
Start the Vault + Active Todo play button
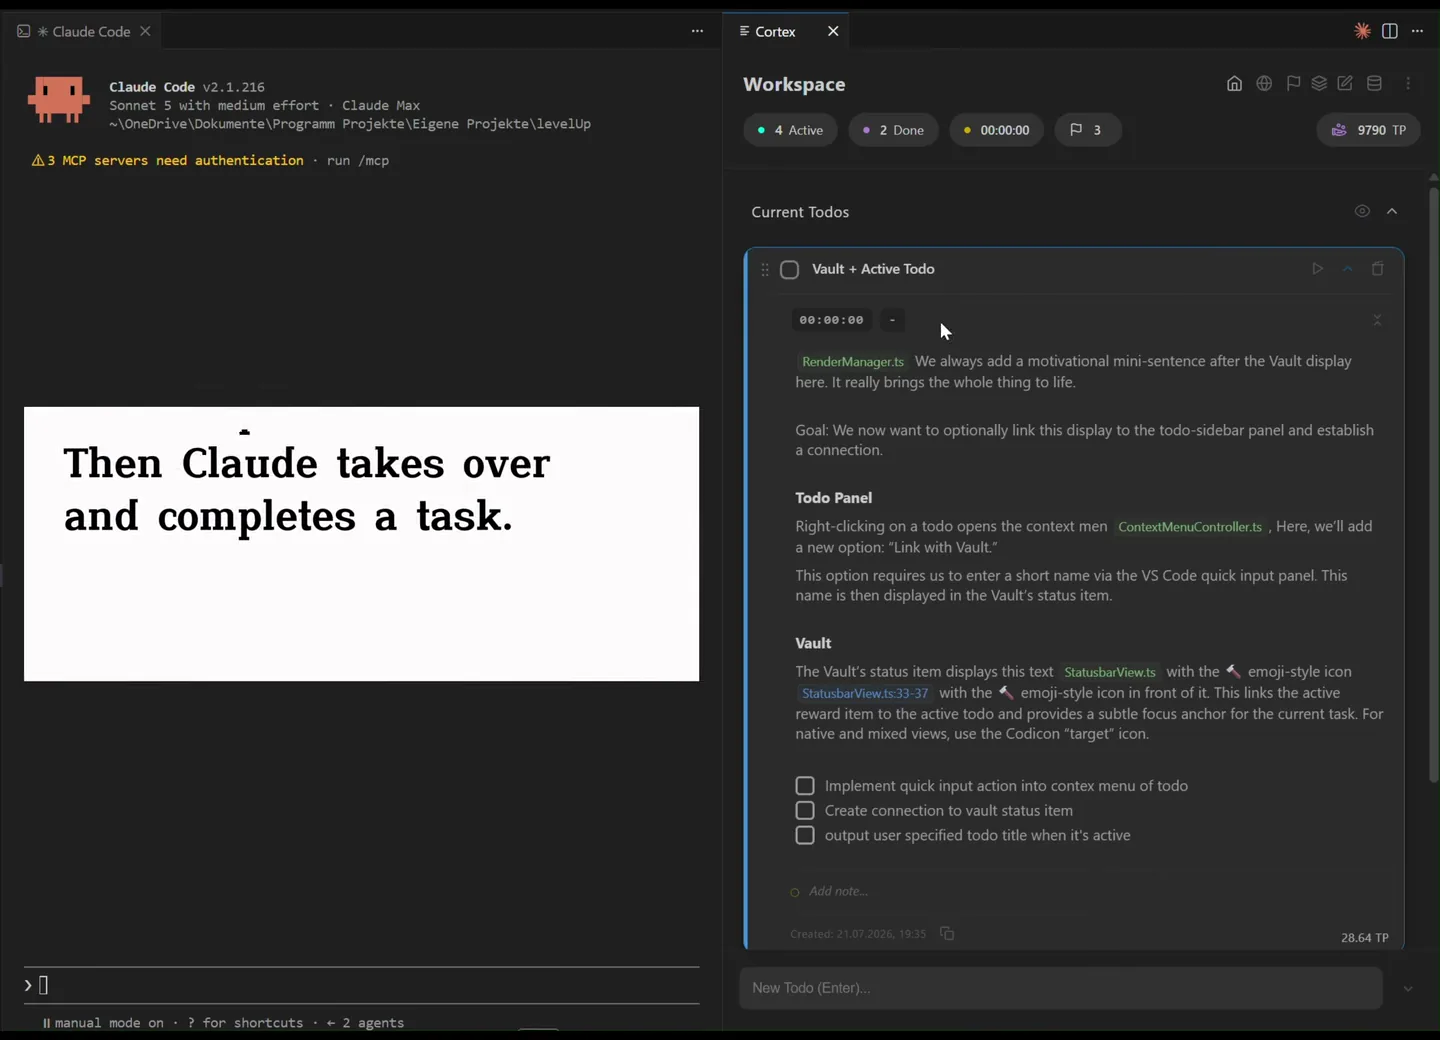point(1317,269)
